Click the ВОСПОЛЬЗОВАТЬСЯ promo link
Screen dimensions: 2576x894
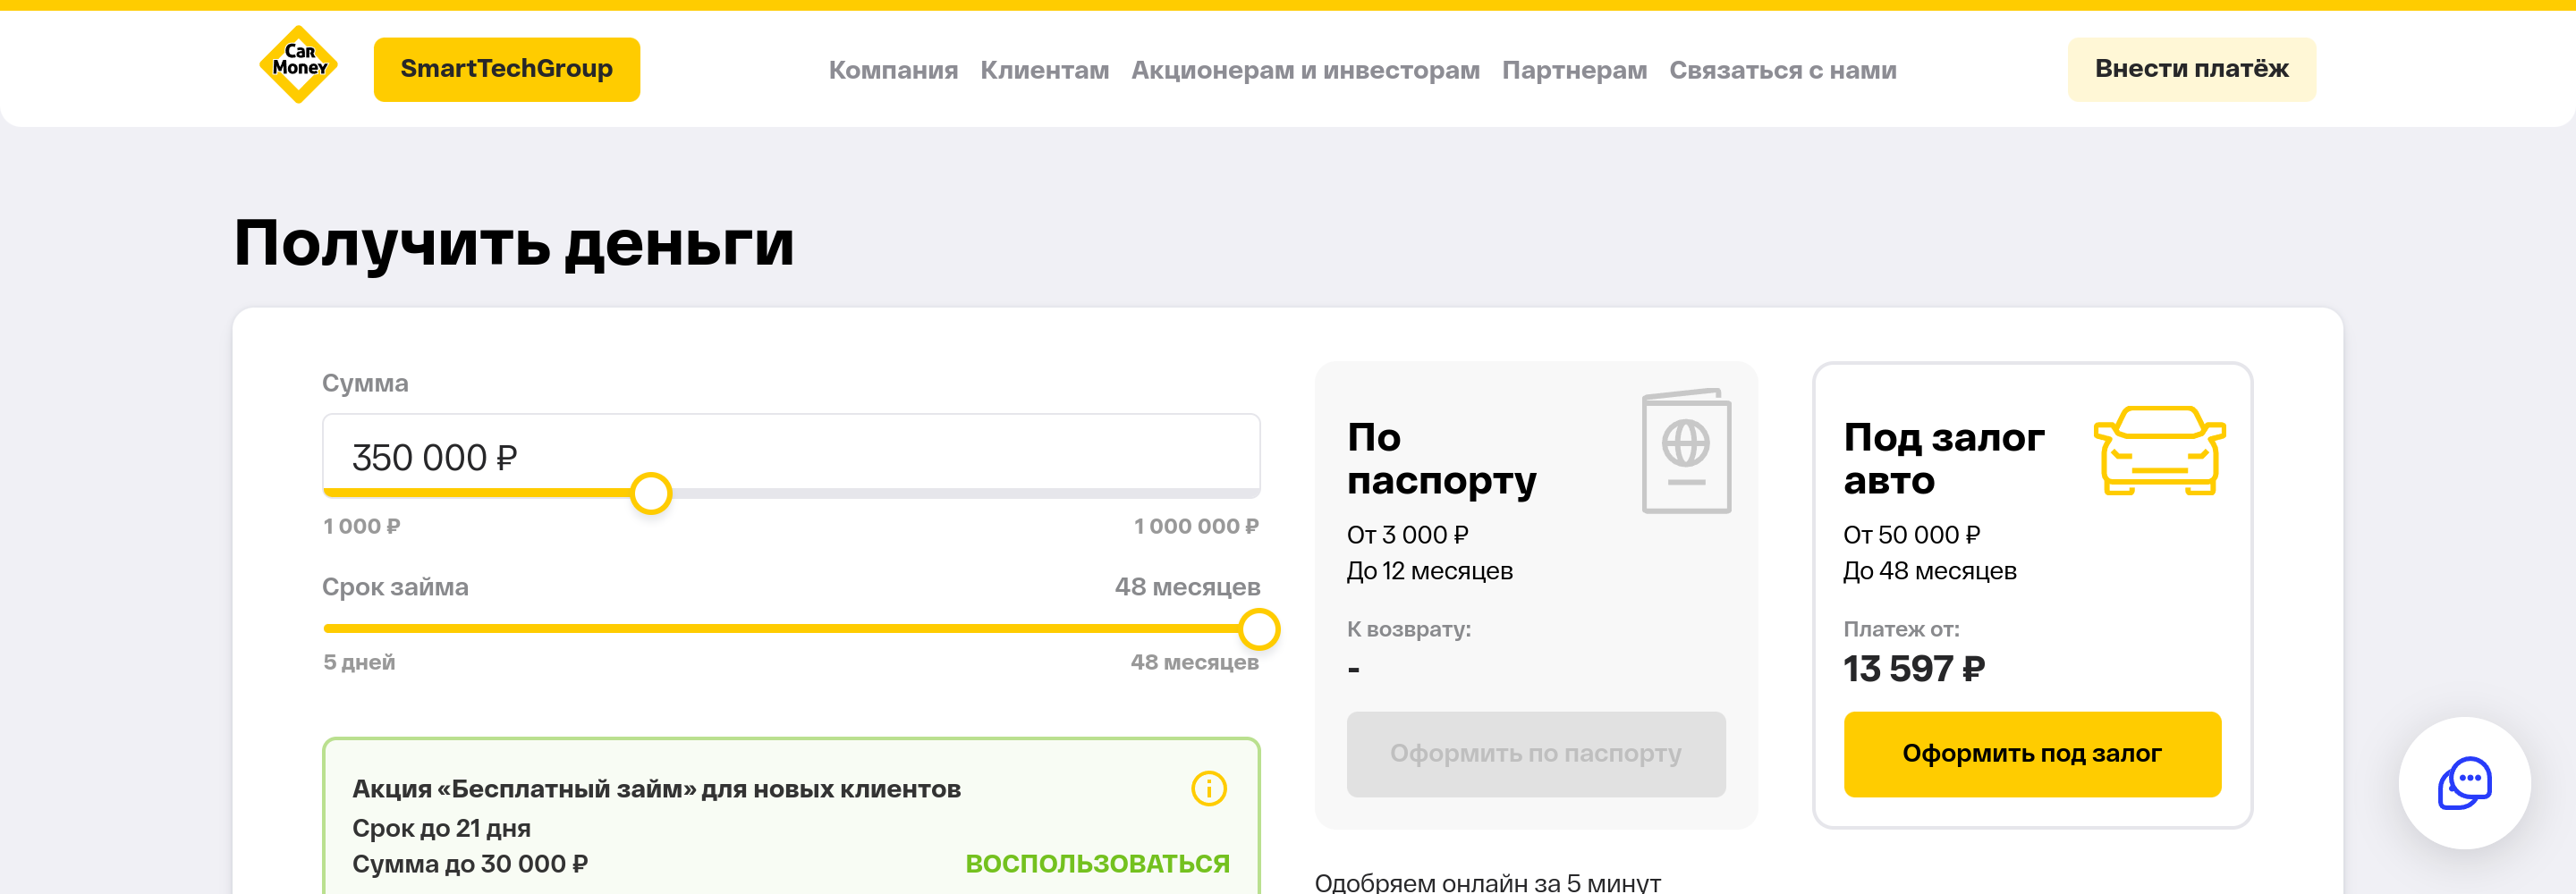click(1097, 864)
